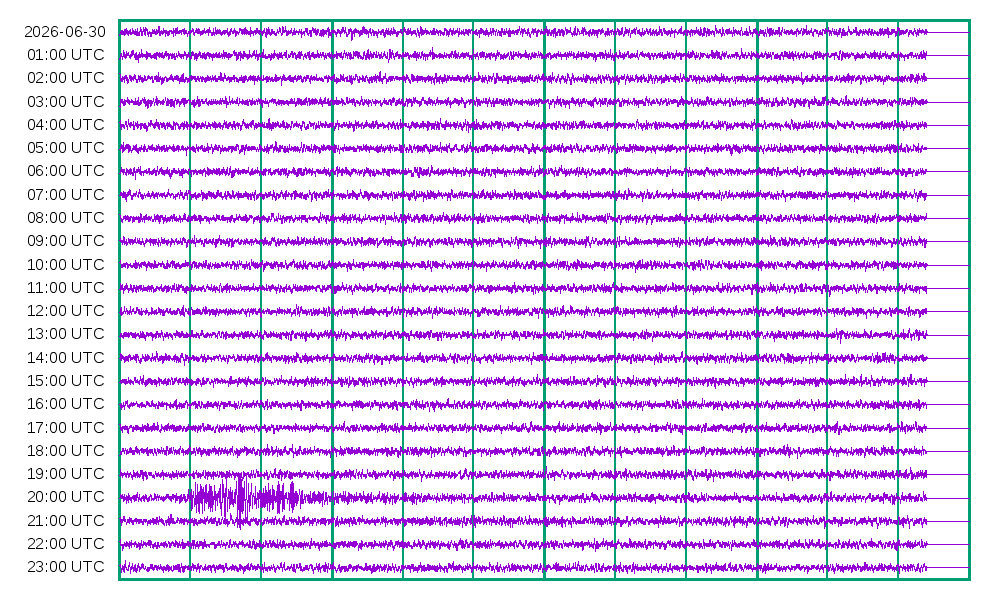
Task: Select the 12:00 UTC row label
Action: (x=66, y=311)
